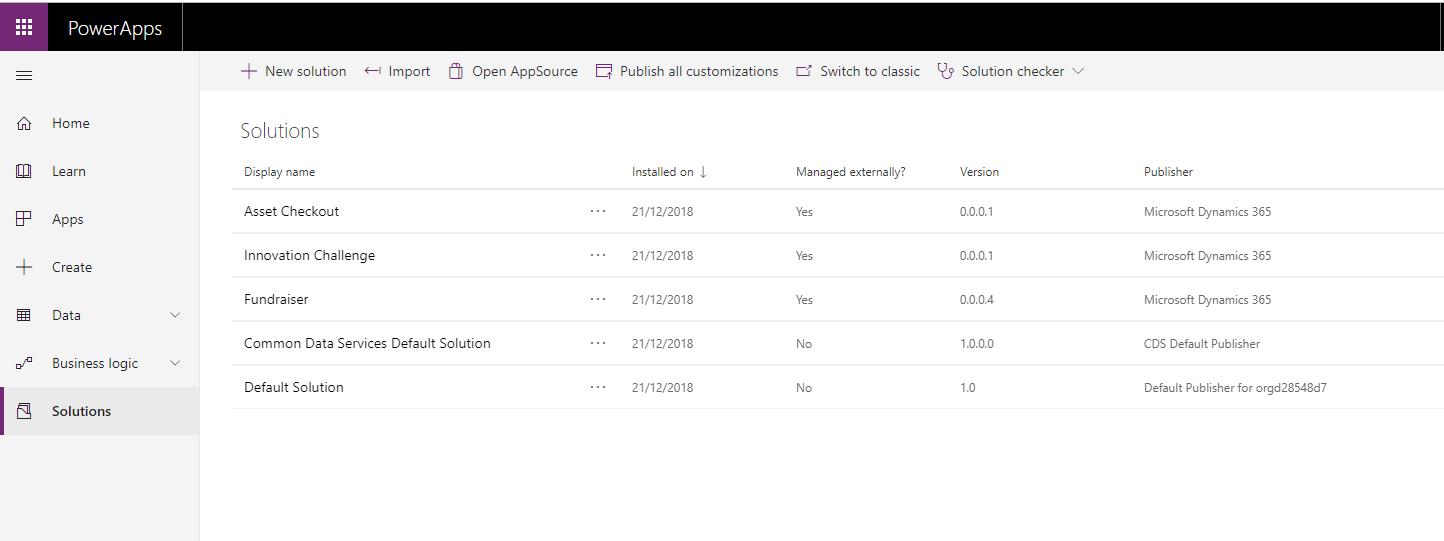The height and width of the screenshot is (541, 1444).
Task: Click version 0.0.0.4 cell
Action: point(977,300)
